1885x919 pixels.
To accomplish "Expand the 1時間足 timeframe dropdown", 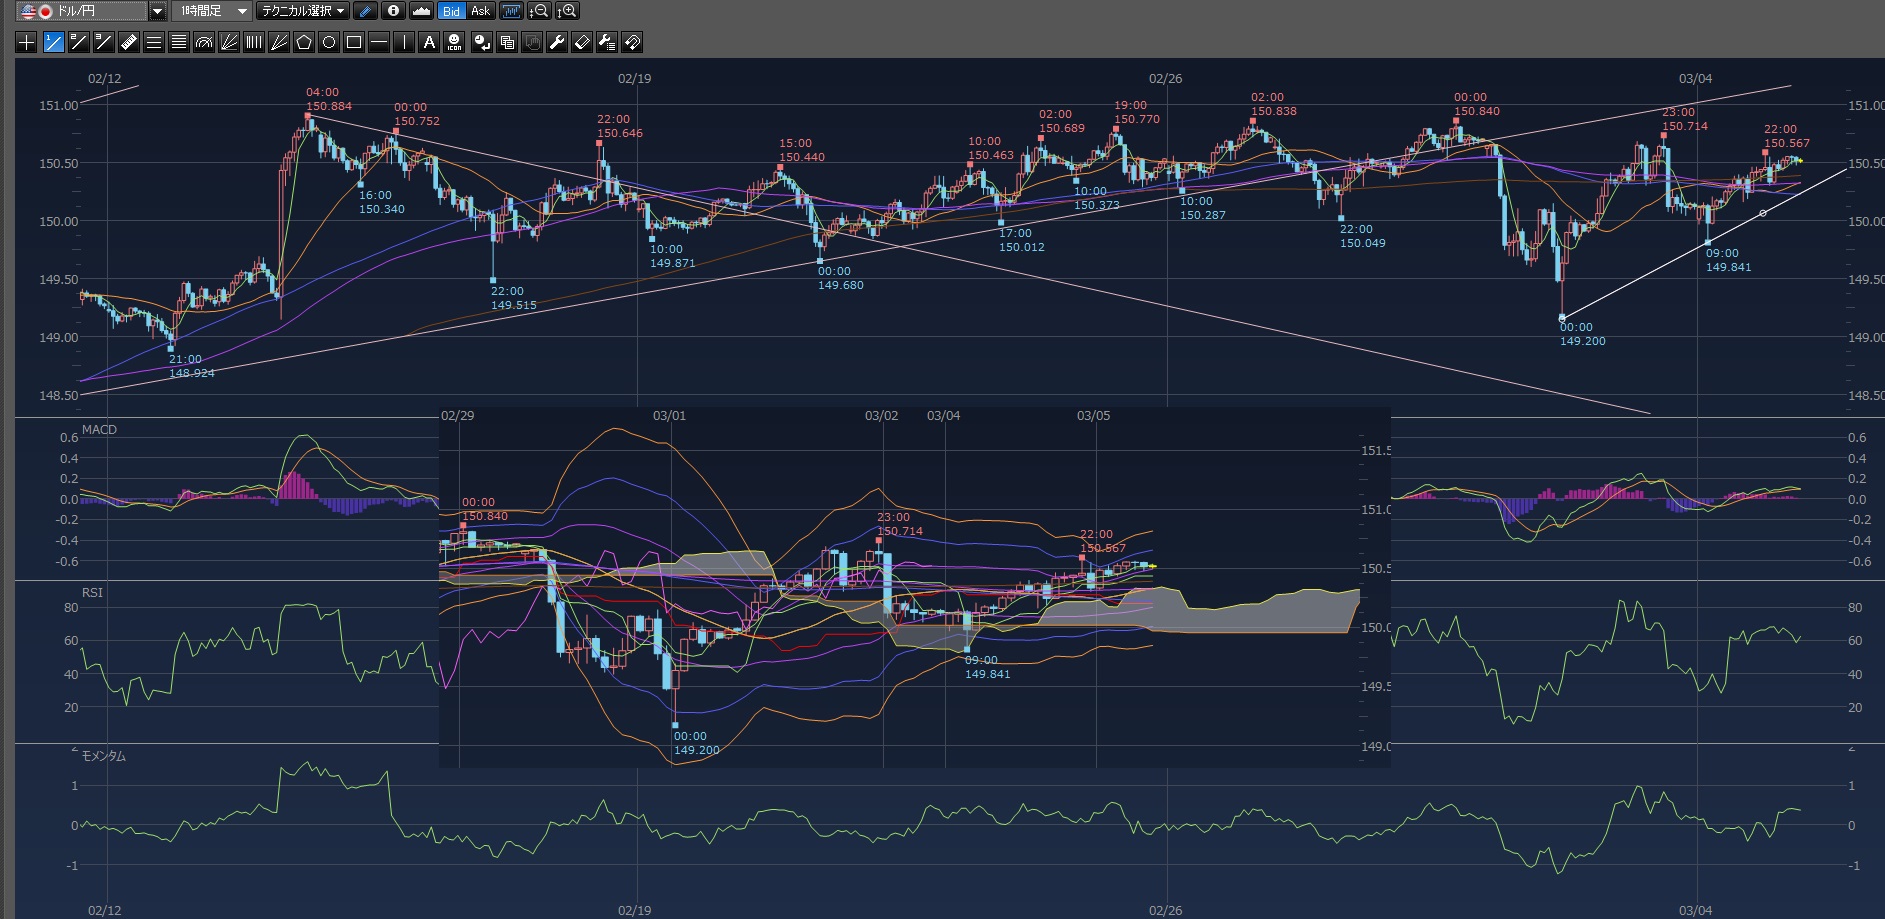I will [241, 11].
